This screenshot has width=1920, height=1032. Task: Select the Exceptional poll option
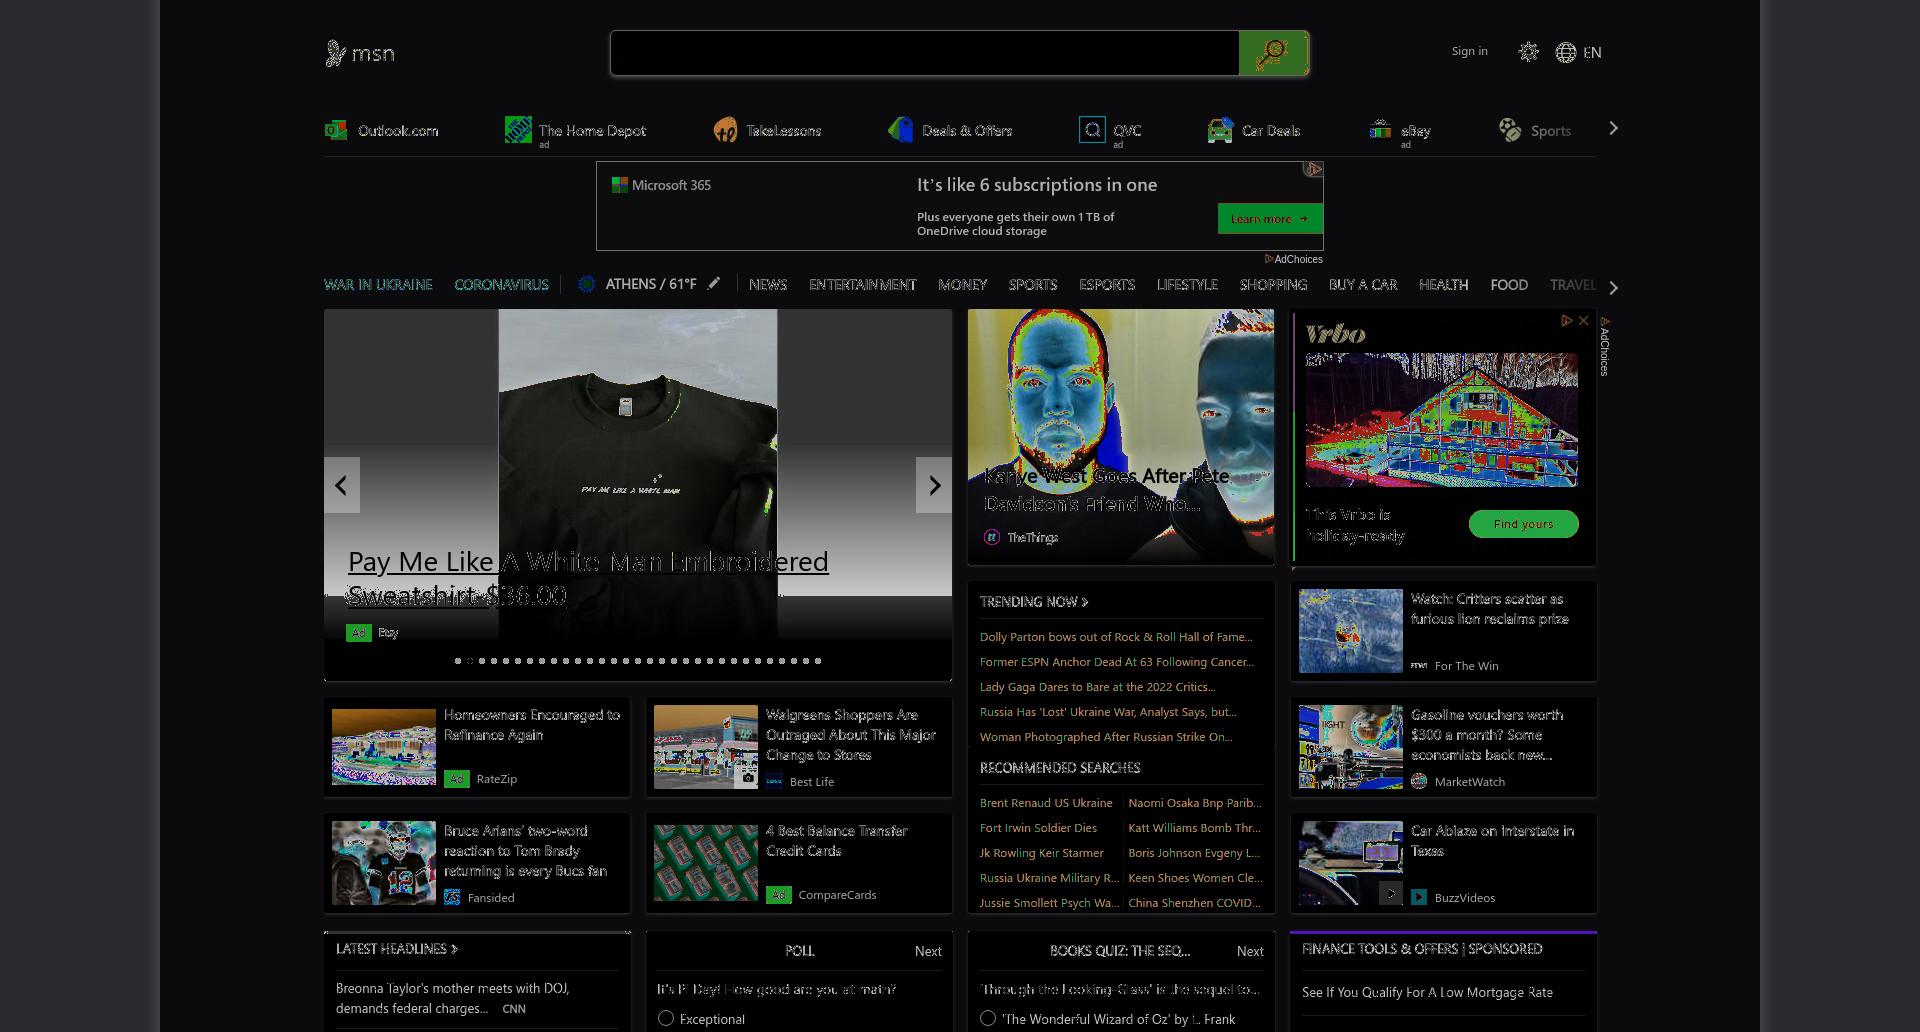(666, 1018)
